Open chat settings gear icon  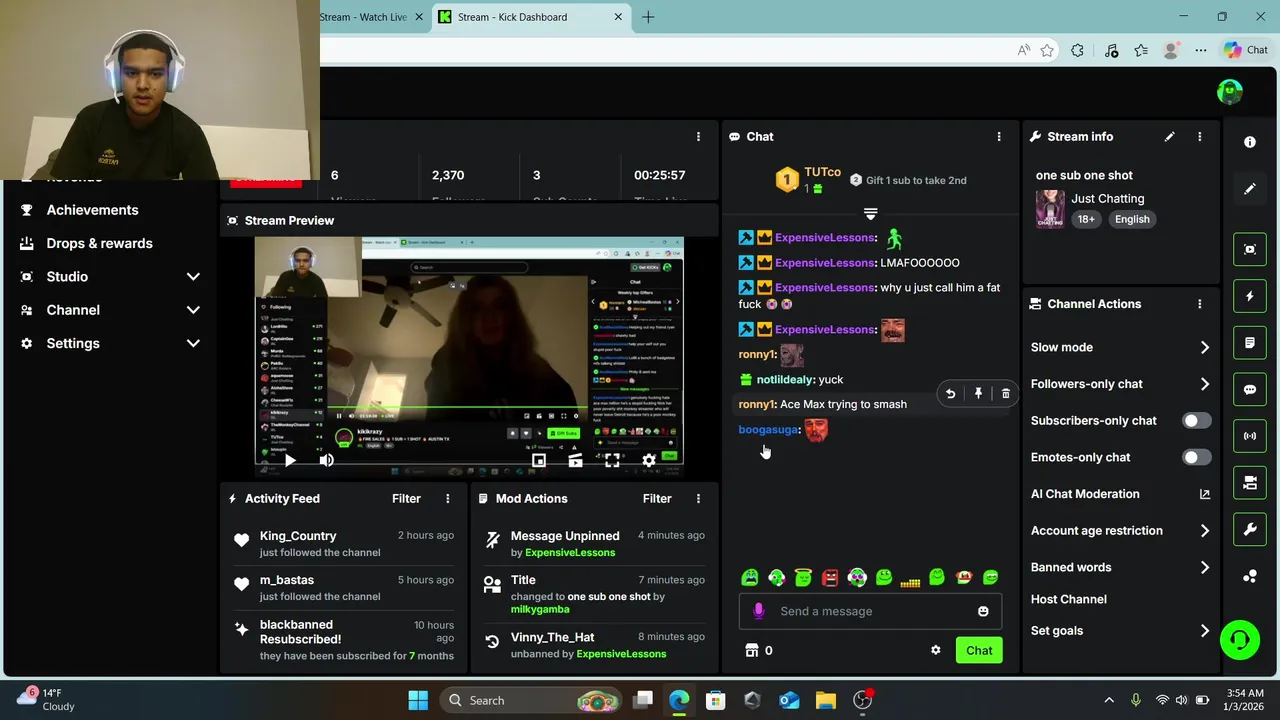click(x=935, y=650)
